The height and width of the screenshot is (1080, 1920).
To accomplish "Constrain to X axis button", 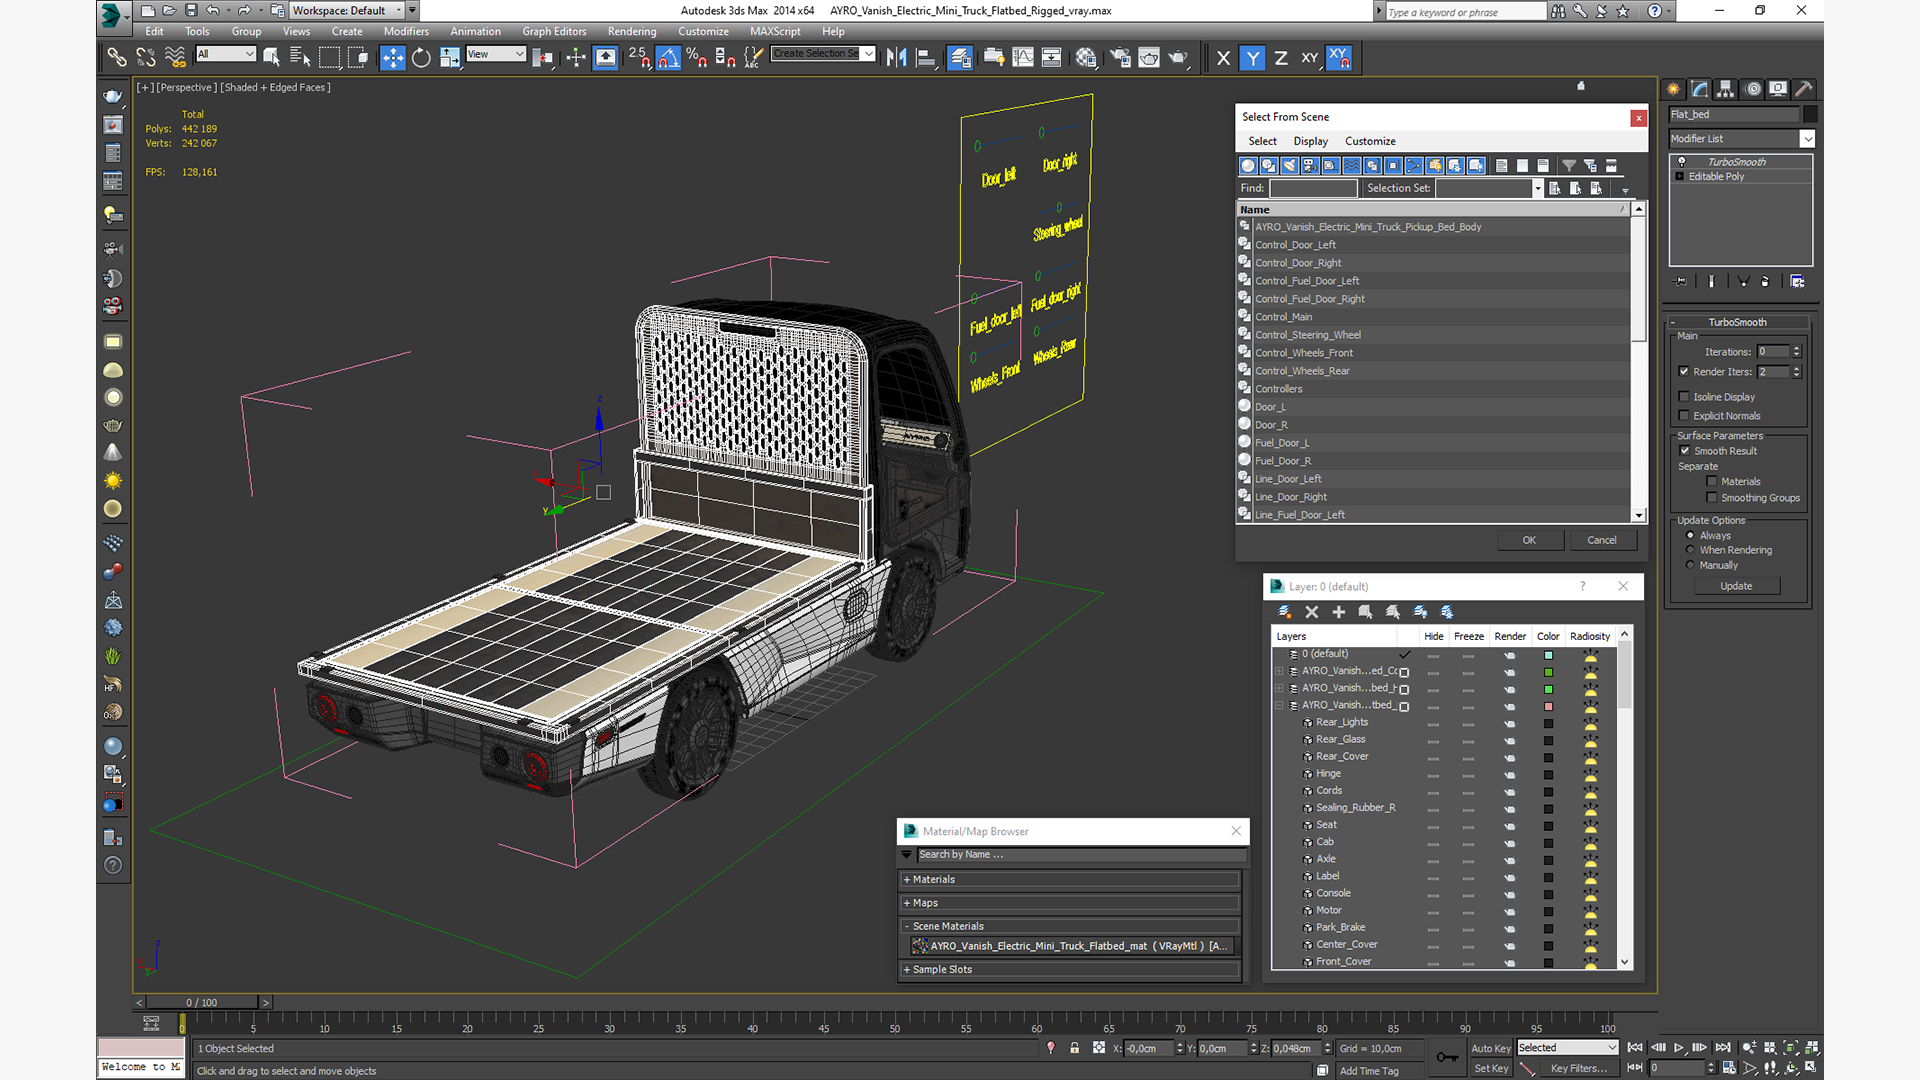I will coord(1223,58).
